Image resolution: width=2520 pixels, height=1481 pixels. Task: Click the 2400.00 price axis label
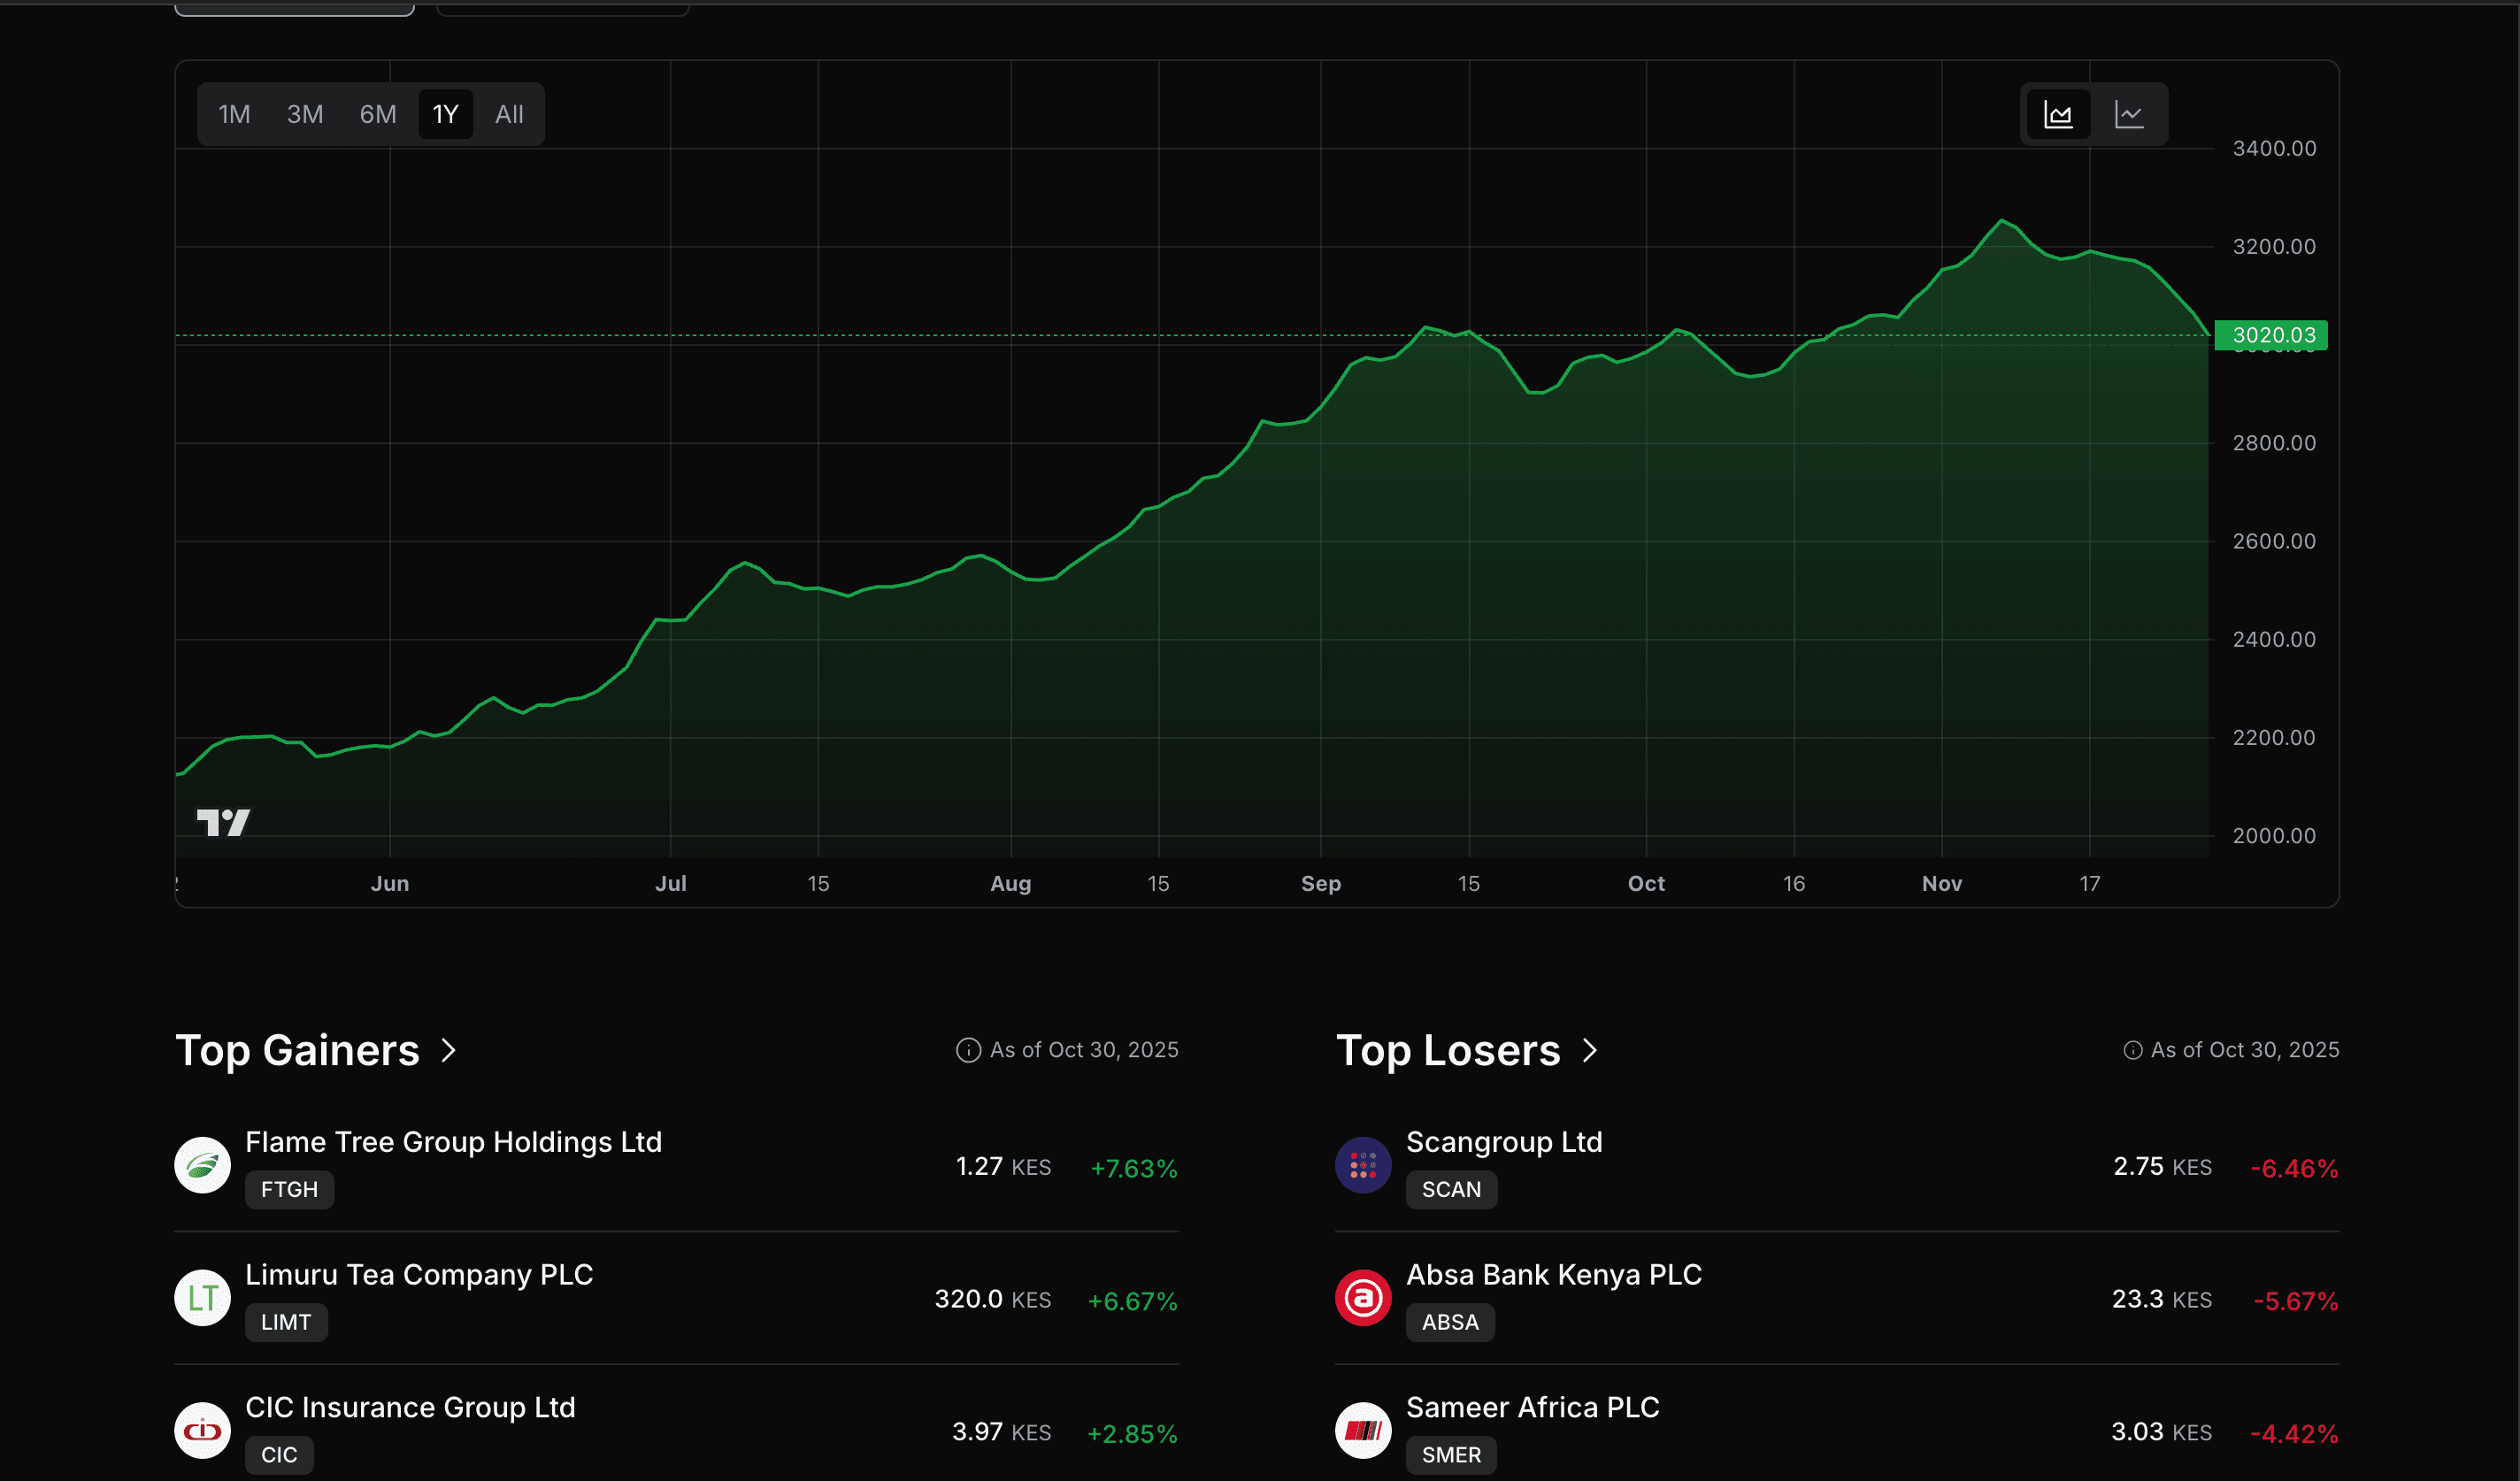(x=2274, y=639)
